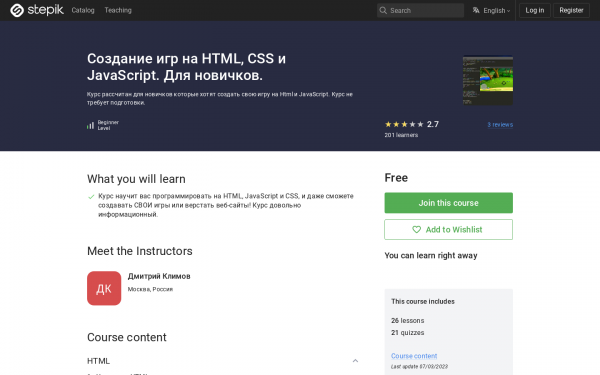Open the course cover thumbnail

point(488,80)
